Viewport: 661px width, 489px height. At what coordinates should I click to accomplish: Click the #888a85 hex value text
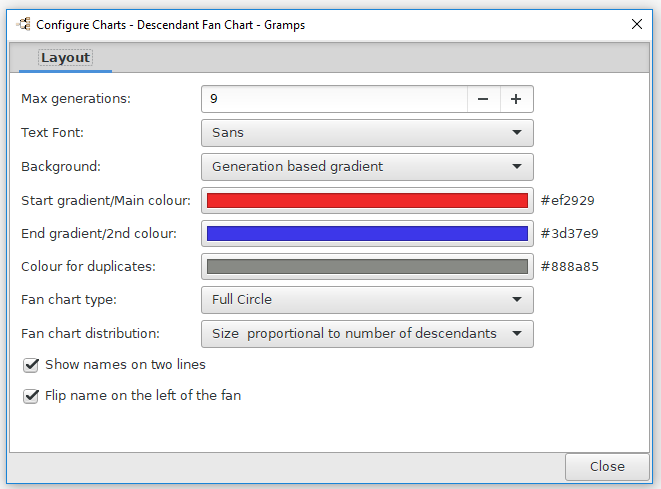coord(570,266)
